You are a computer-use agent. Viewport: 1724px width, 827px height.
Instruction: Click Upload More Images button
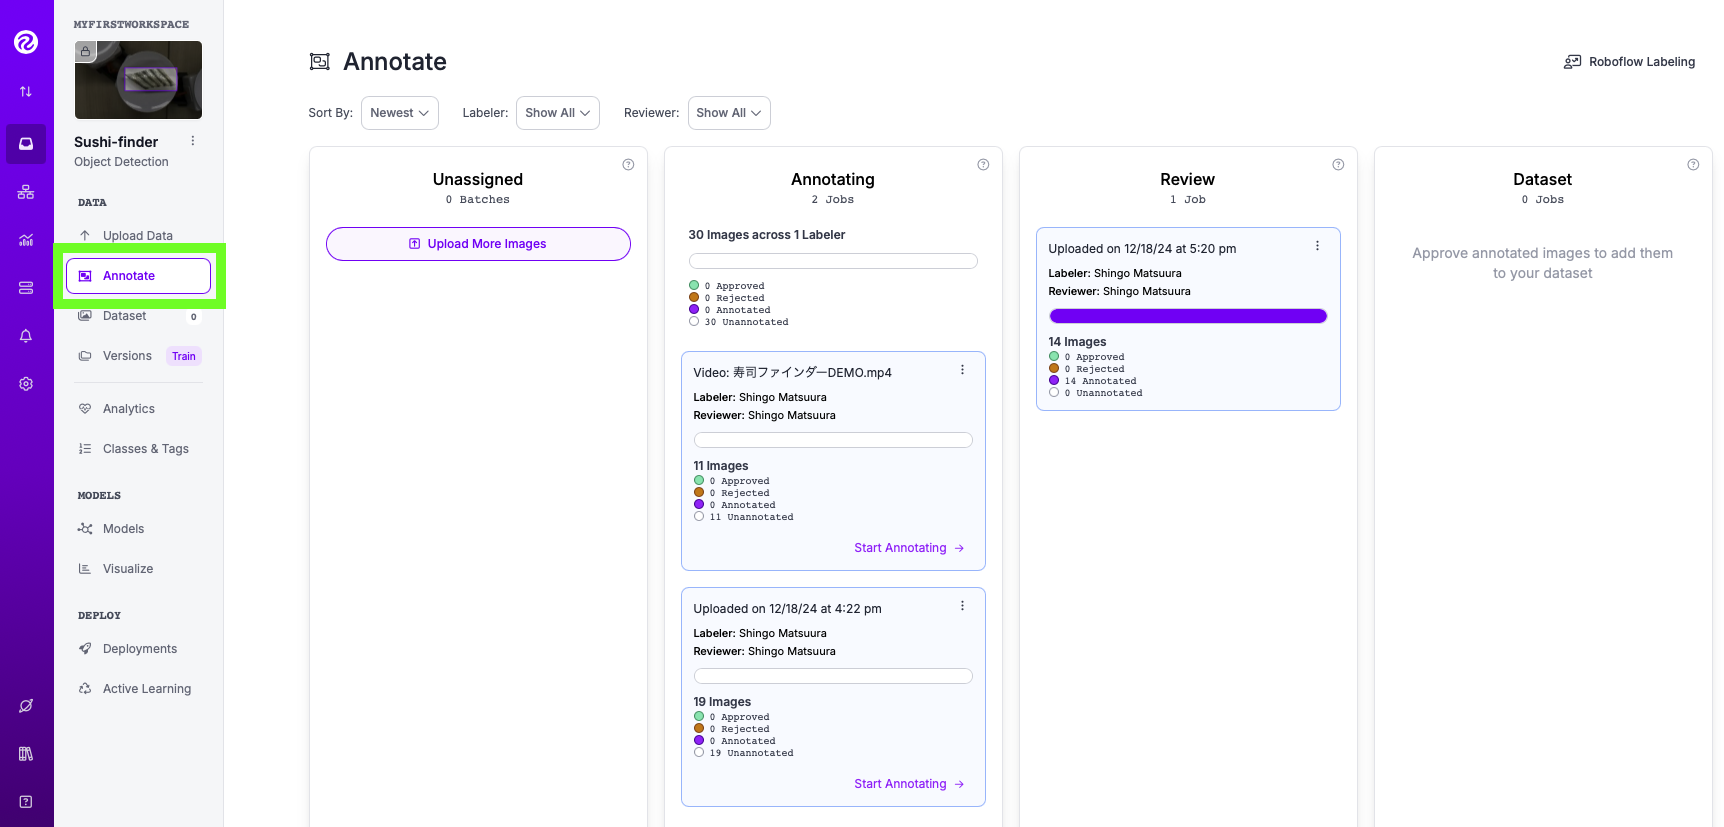[478, 244]
